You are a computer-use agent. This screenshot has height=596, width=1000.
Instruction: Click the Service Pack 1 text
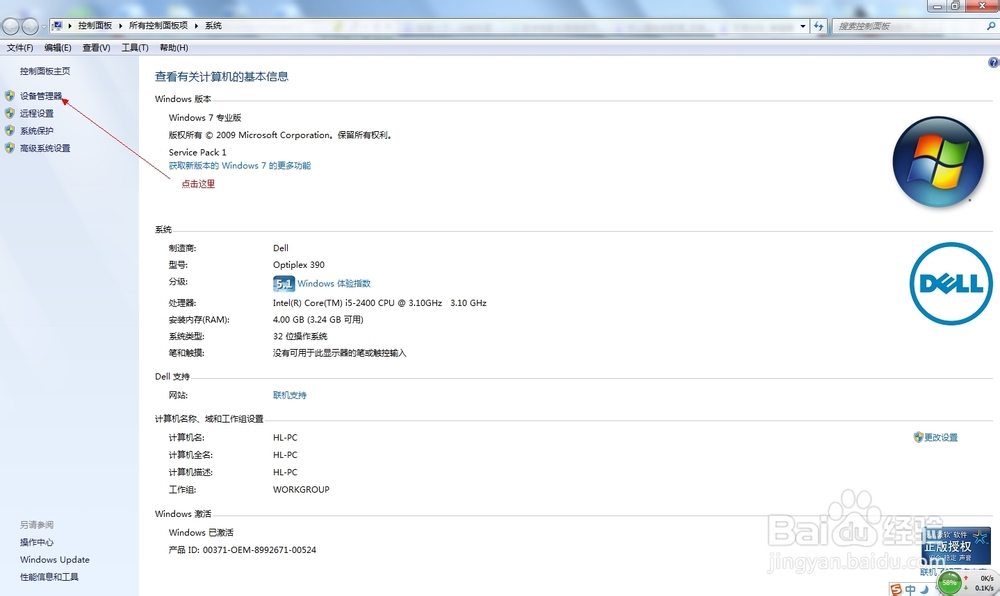pyautogui.click(x=197, y=152)
